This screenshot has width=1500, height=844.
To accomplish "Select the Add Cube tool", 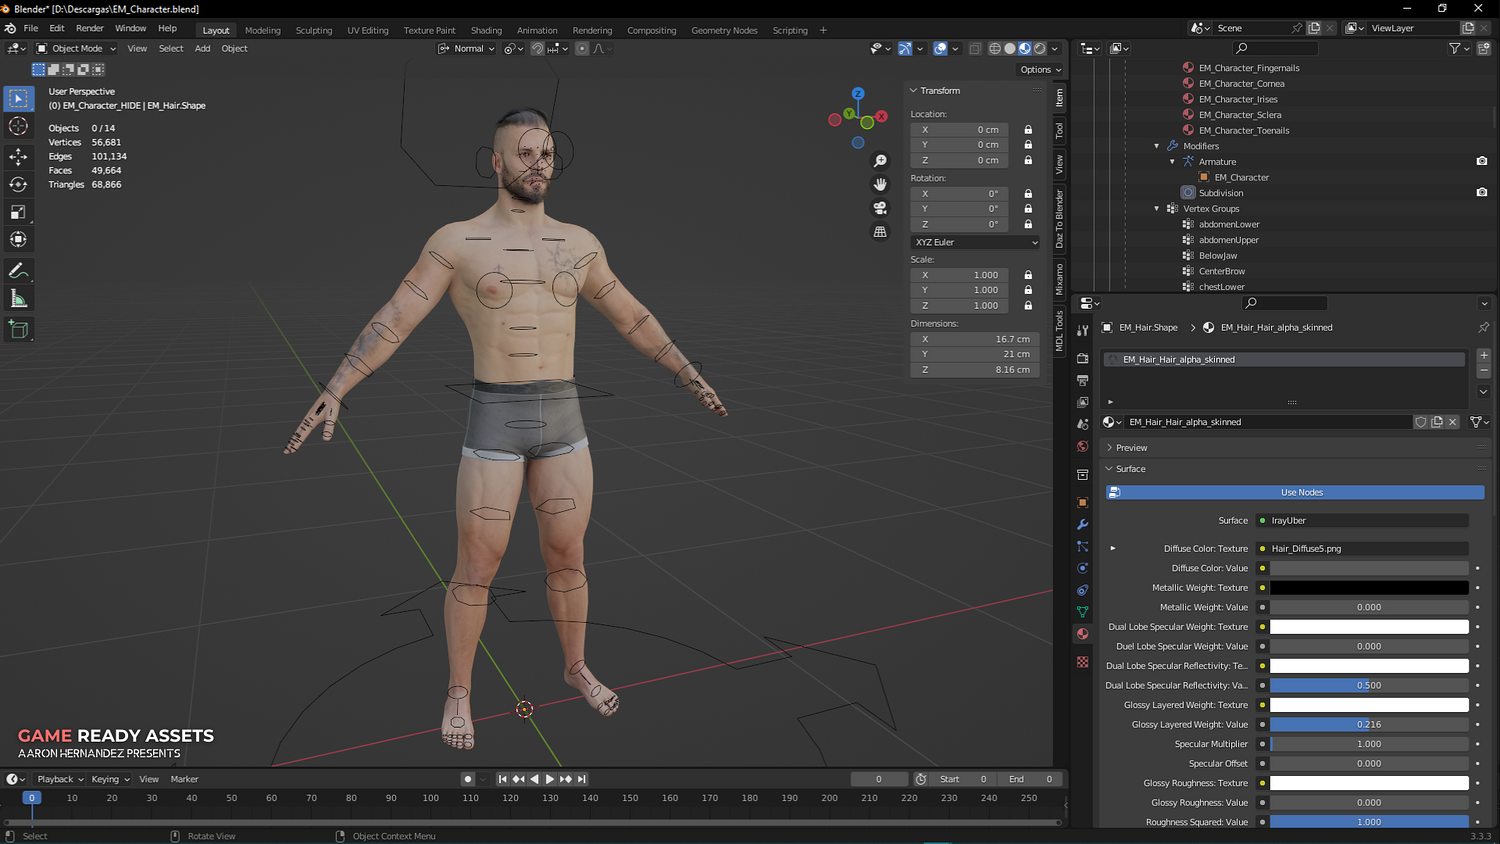I will click(18, 329).
